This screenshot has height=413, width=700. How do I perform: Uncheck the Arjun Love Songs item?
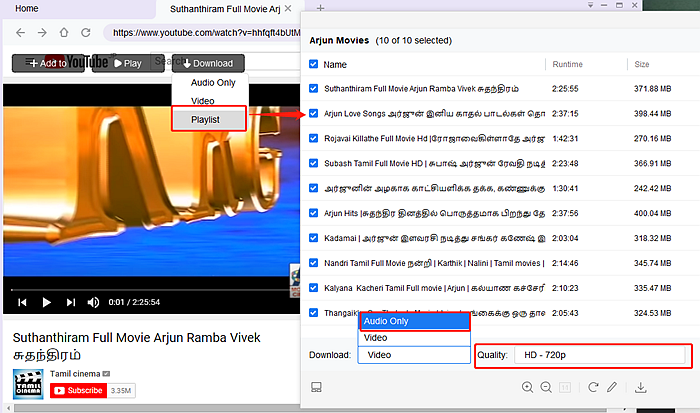313,113
